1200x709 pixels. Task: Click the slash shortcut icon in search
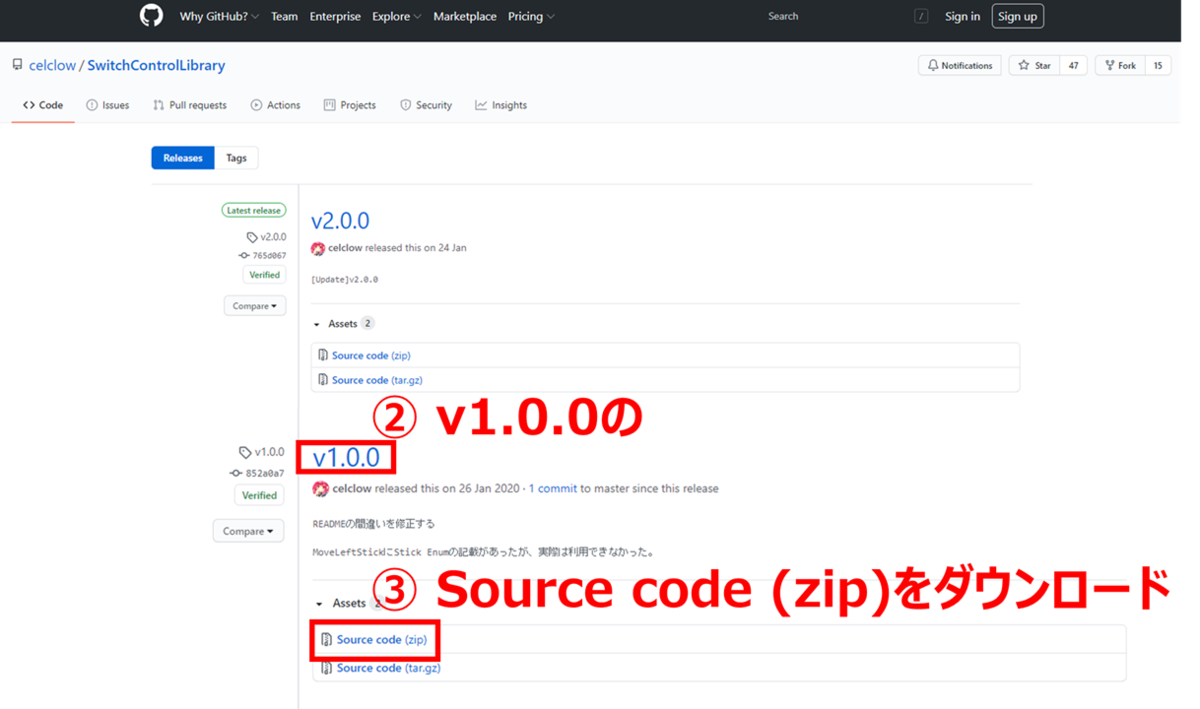(x=921, y=16)
